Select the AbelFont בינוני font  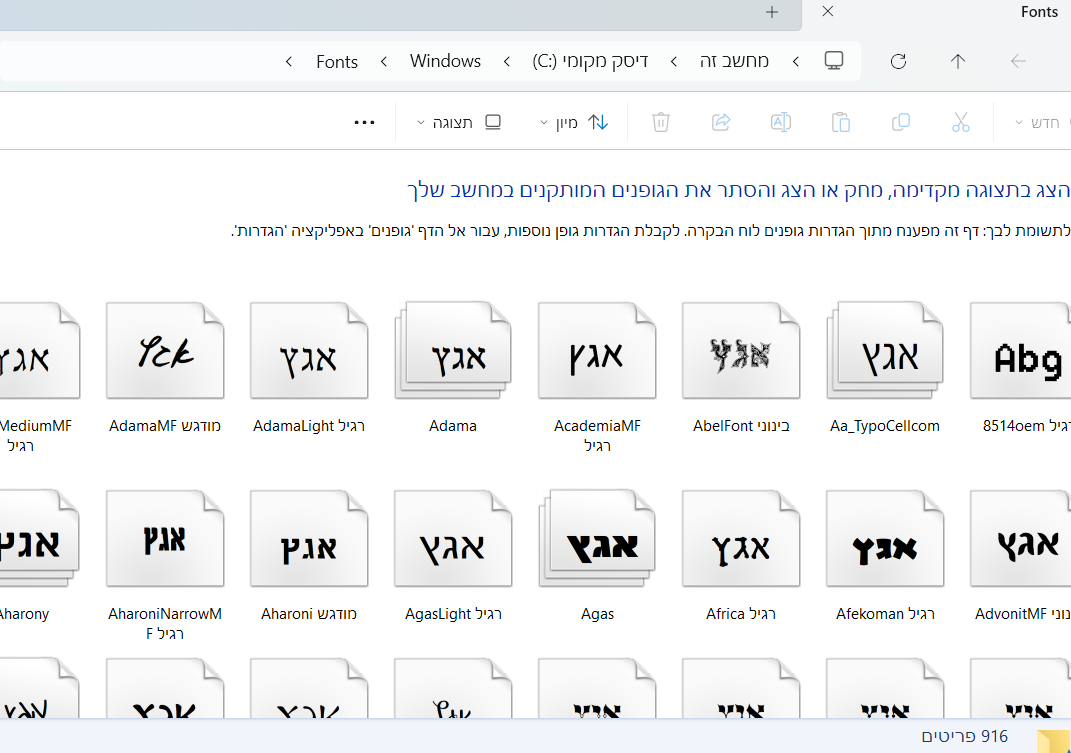741,351
